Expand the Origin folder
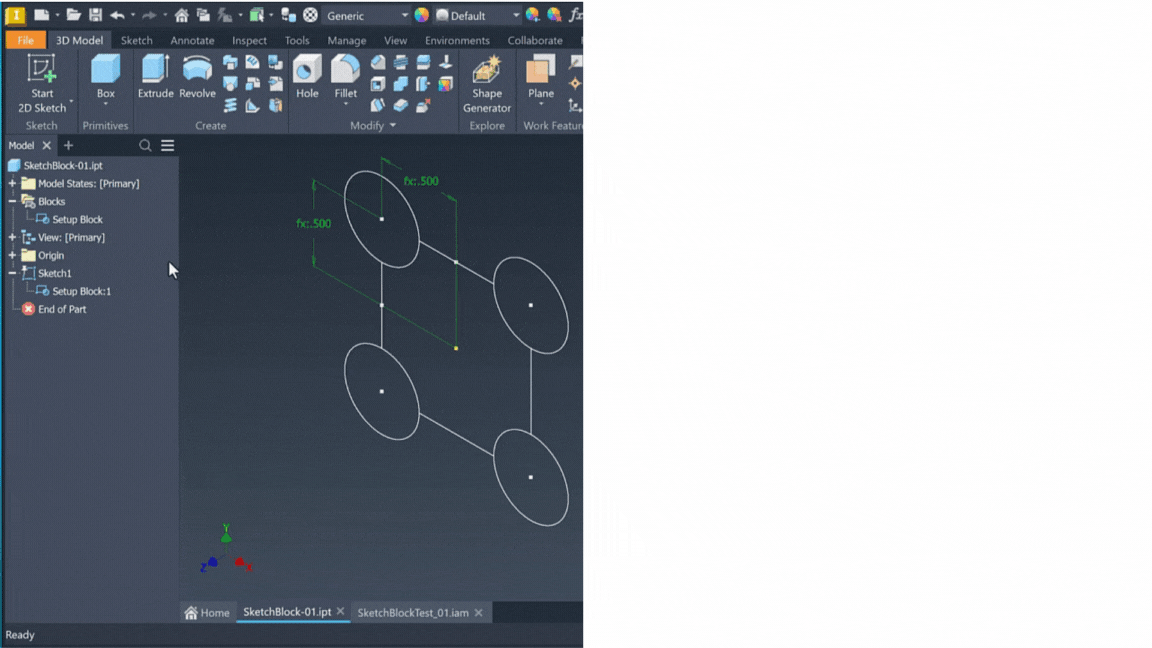The height and width of the screenshot is (648, 1152). pyautogui.click(x=12, y=256)
